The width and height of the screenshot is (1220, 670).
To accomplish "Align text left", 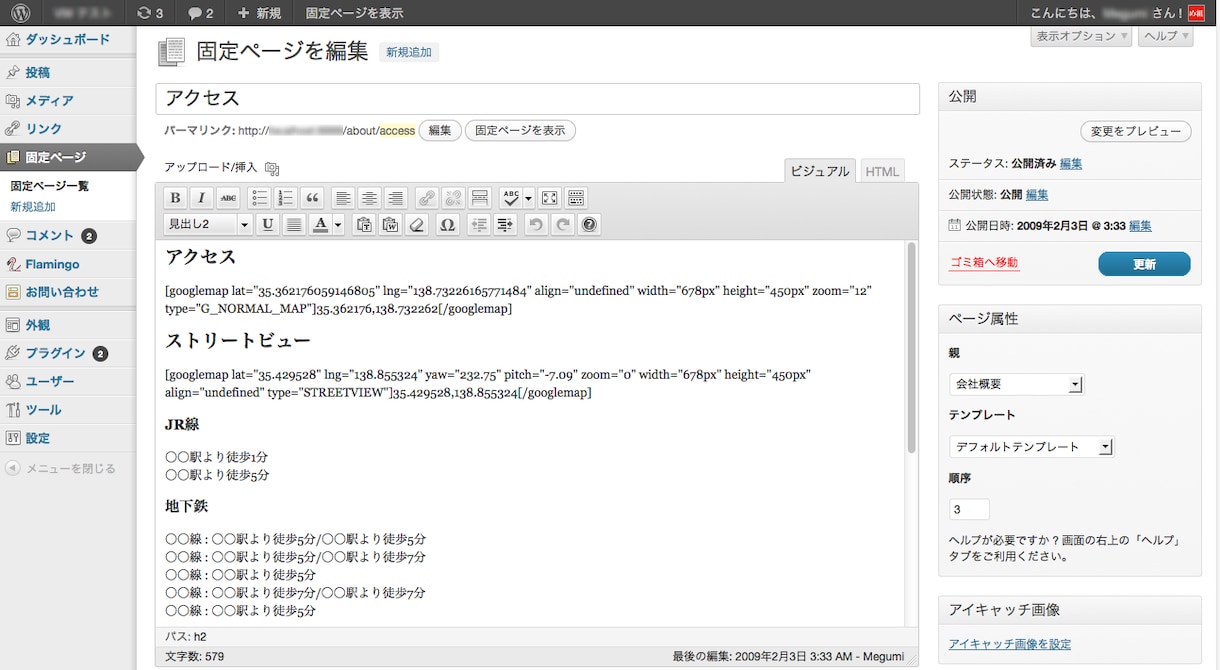I will coord(343,198).
